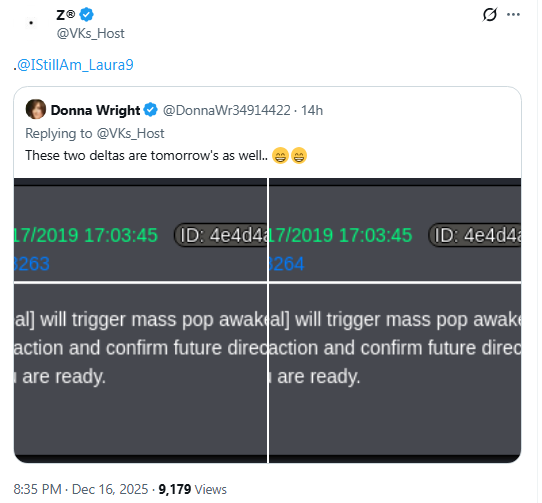Open the right image showing post 3264
The image size is (542, 503).
(395, 320)
